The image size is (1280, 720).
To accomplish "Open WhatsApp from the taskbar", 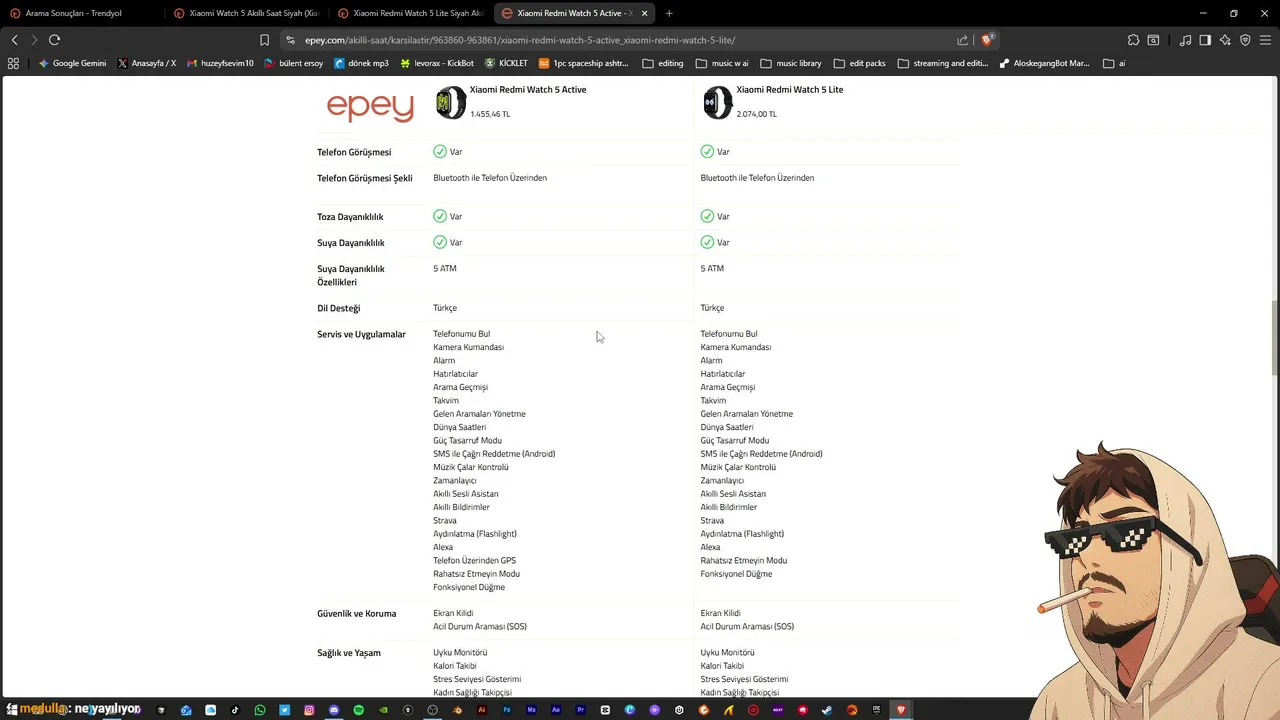I will coord(260,710).
